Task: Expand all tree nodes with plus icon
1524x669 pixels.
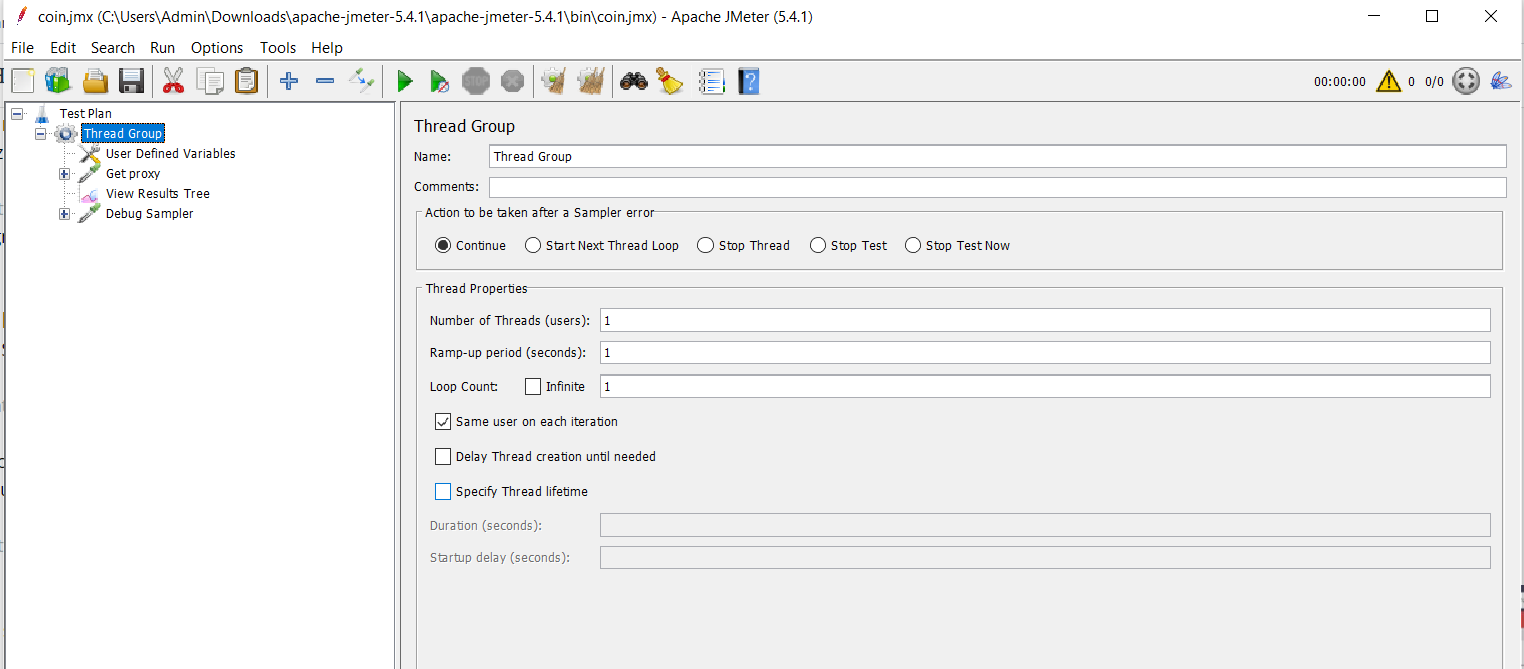Action: click(289, 81)
